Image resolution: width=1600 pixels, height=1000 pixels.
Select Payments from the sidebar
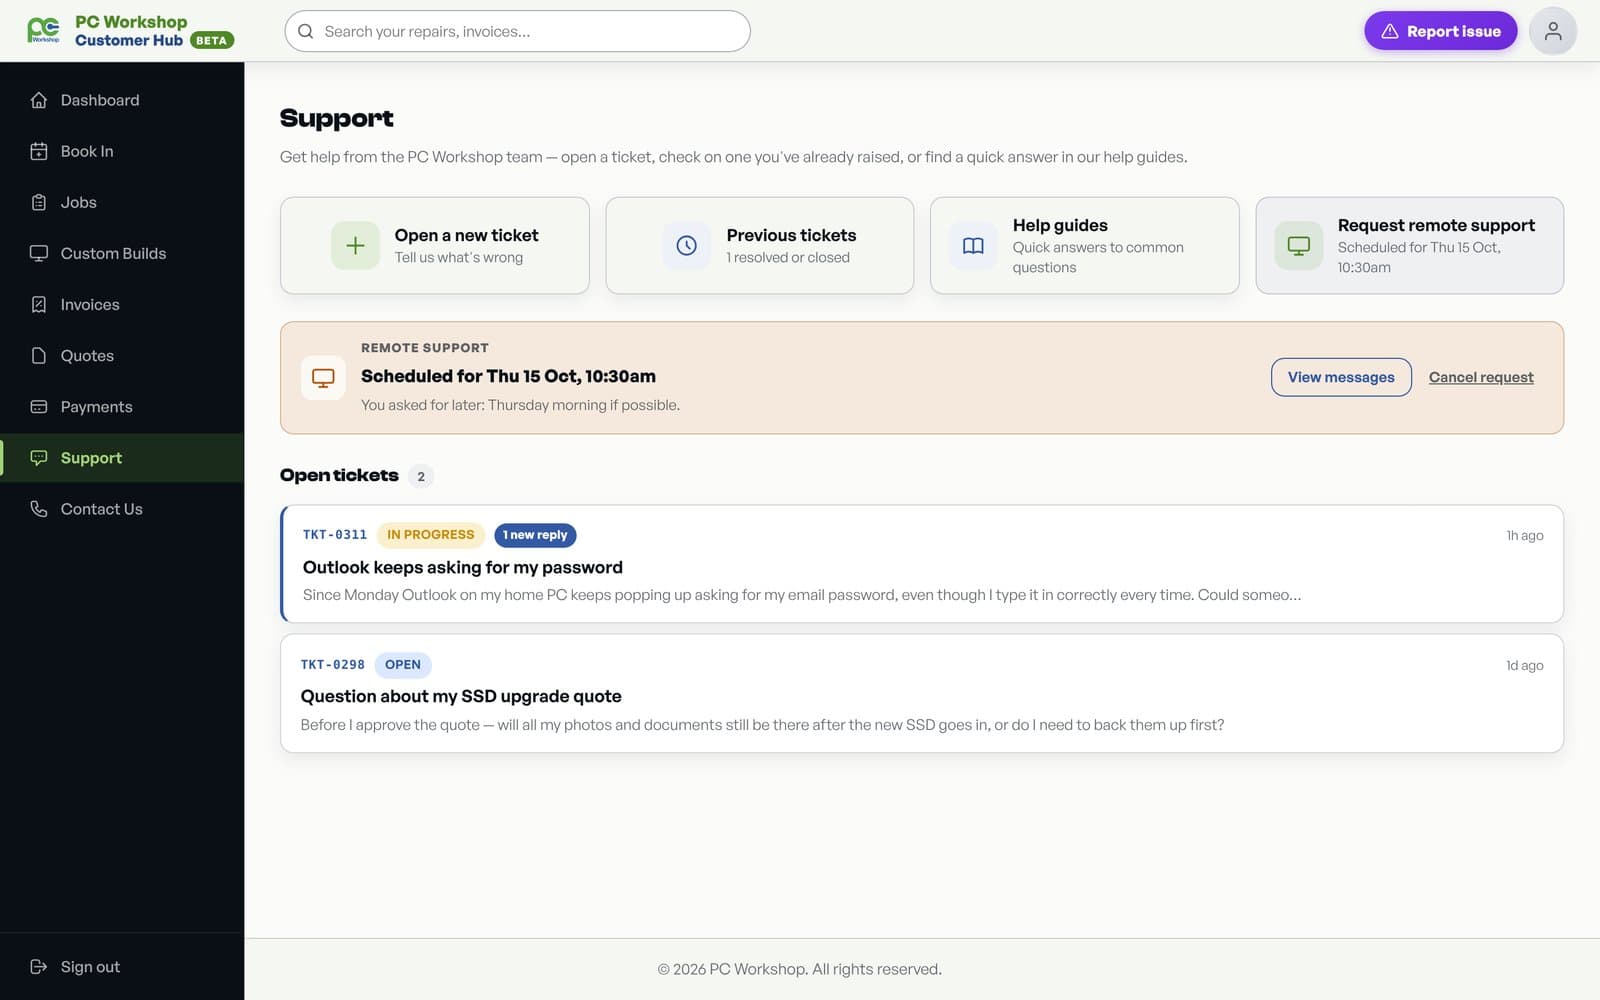tap(122, 406)
